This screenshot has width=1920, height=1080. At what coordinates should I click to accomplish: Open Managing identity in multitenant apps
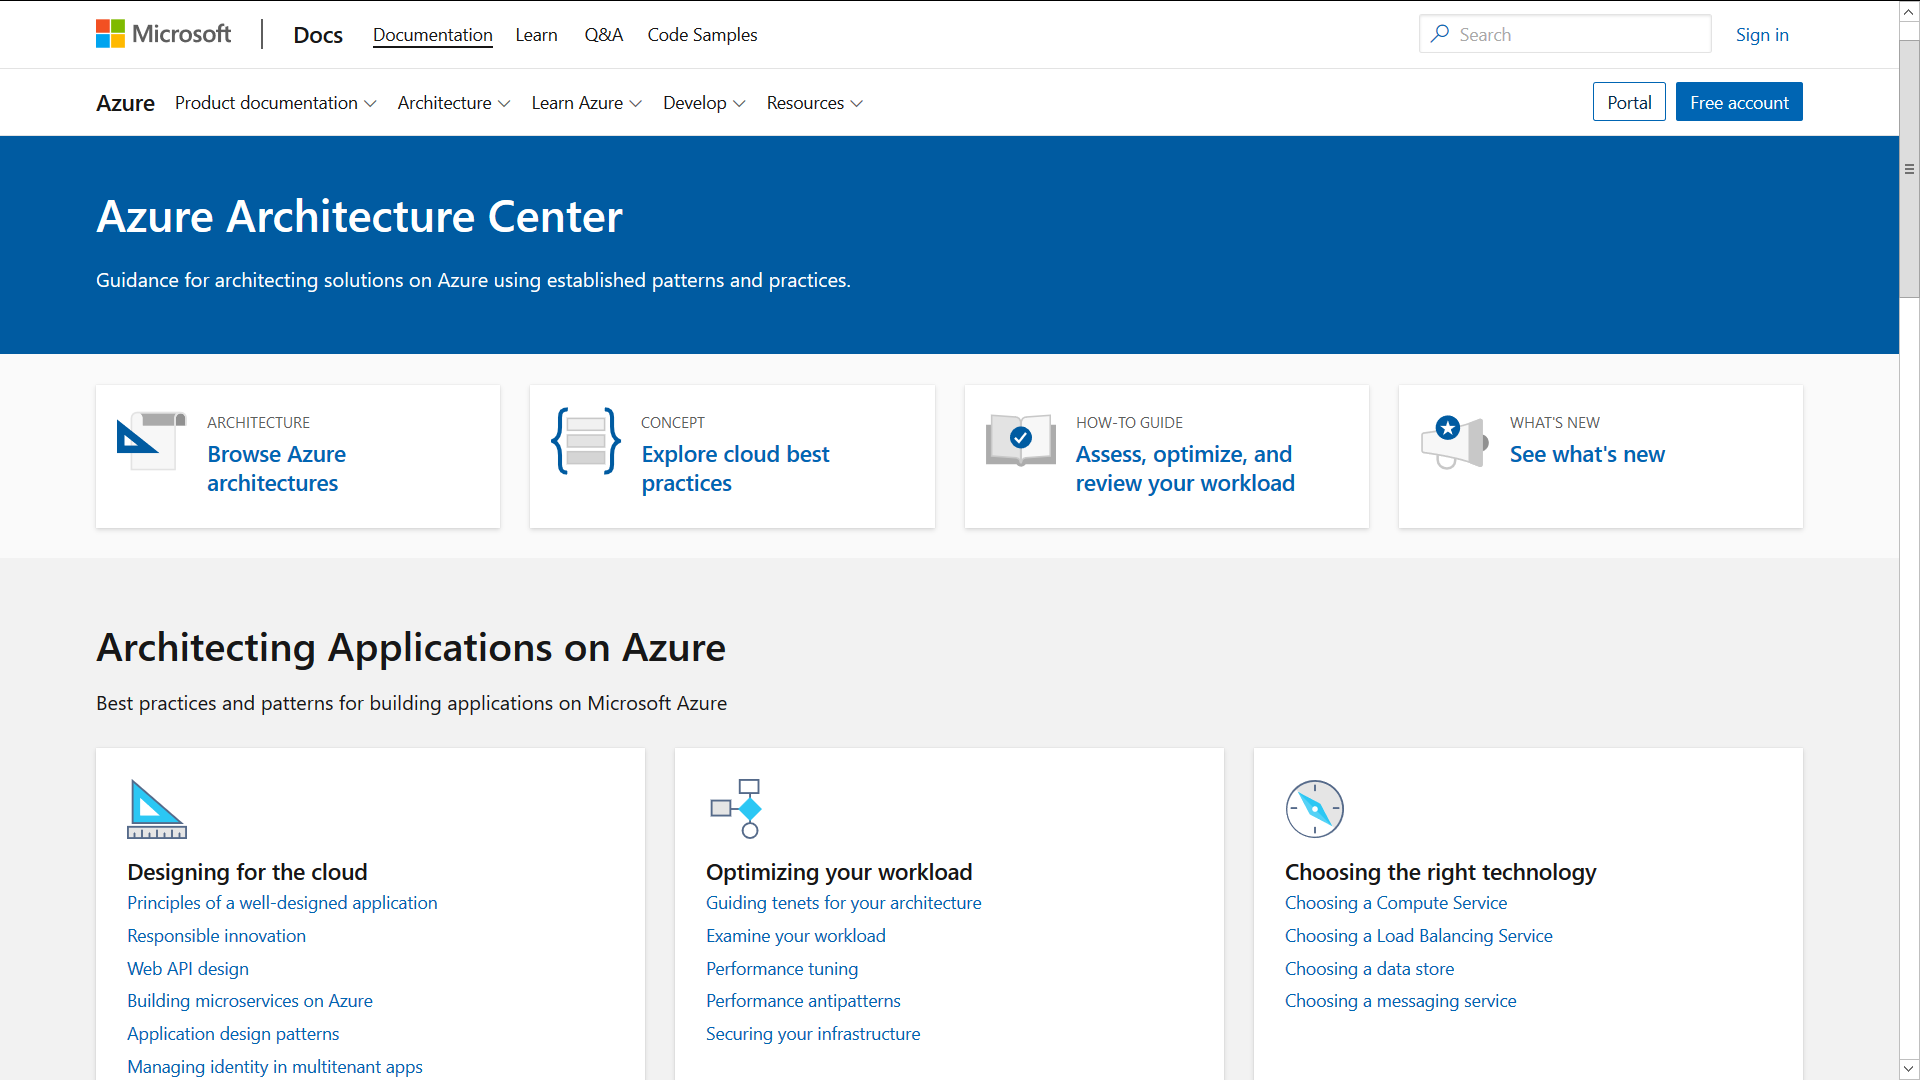[275, 1067]
